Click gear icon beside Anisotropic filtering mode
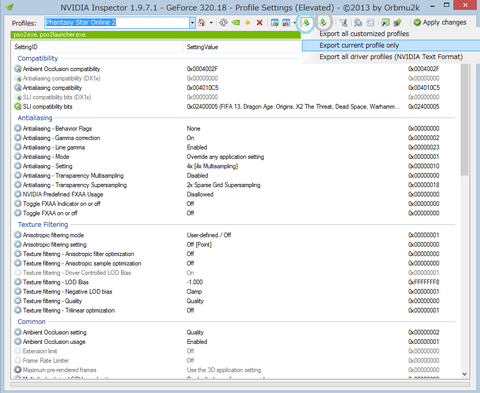This screenshot has width=480, height=393. coord(18,235)
